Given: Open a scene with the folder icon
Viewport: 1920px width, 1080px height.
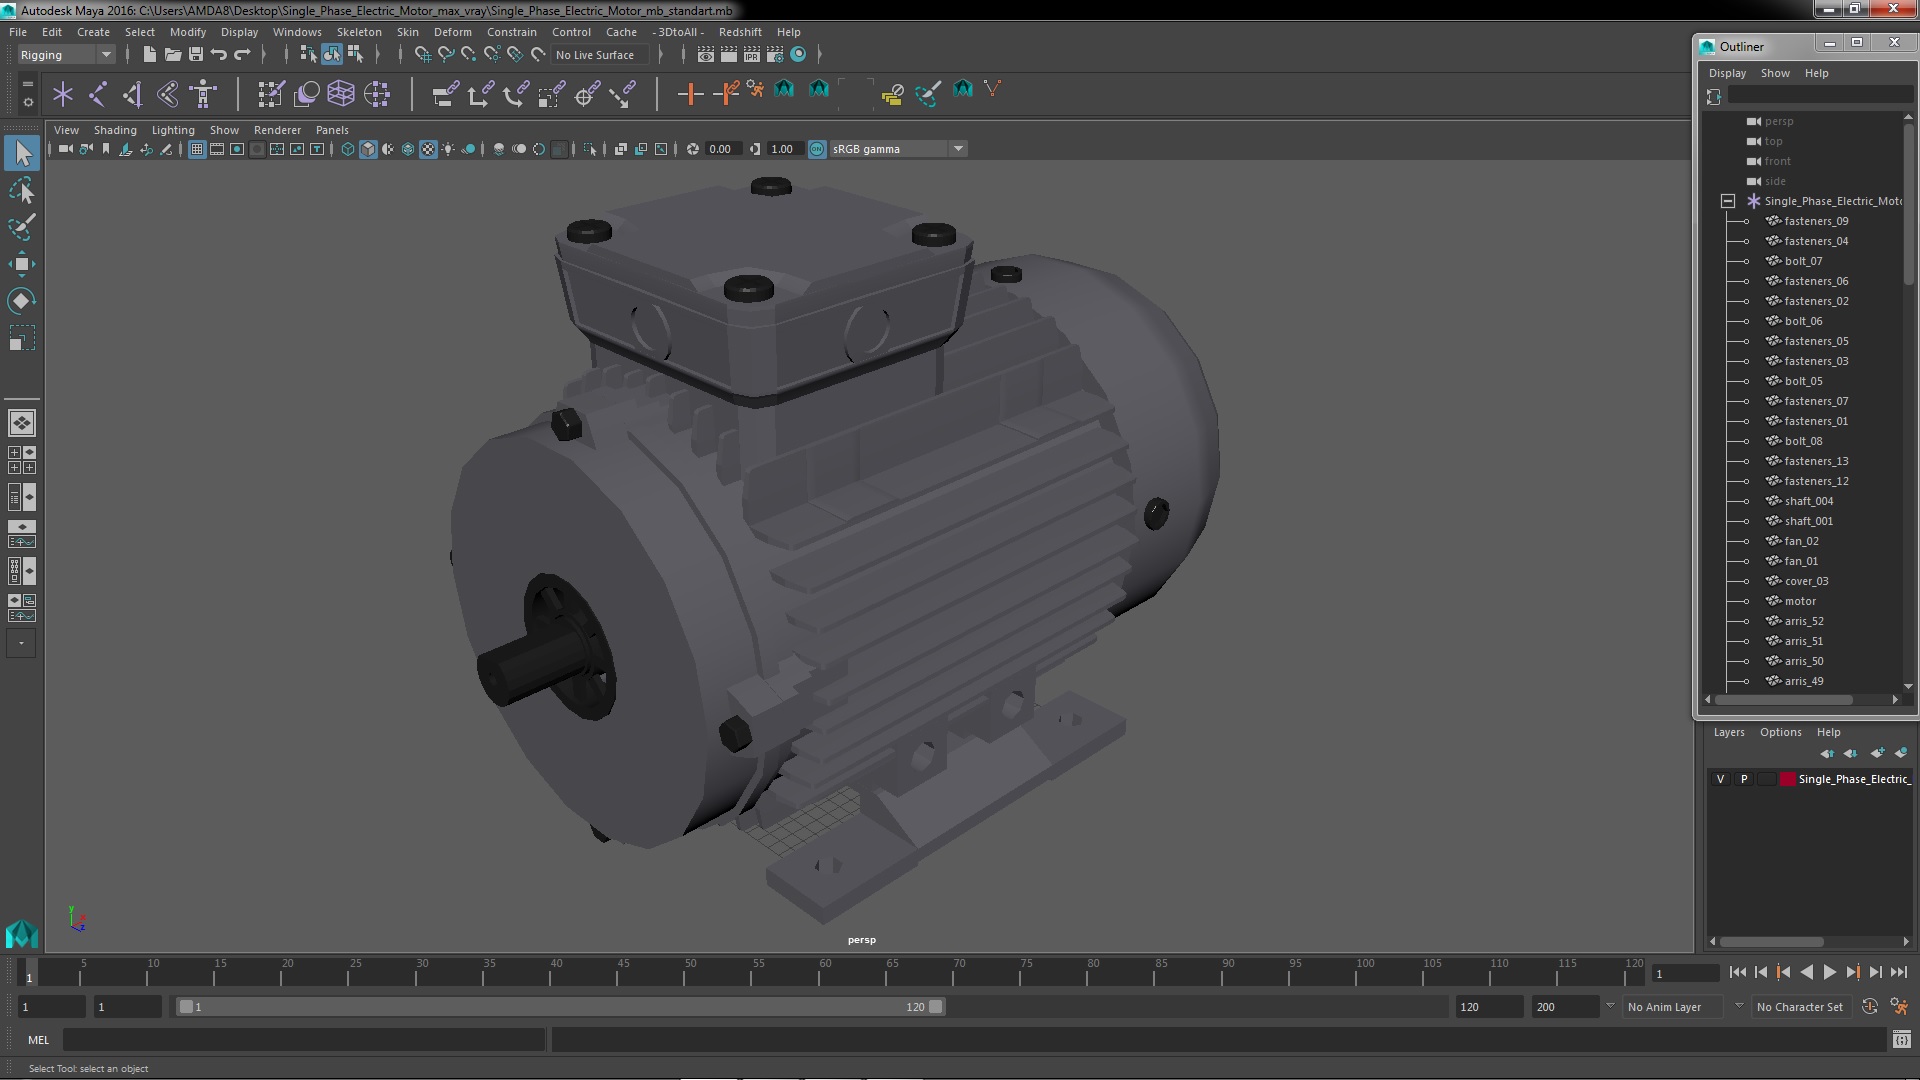Looking at the screenshot, I should (172, 54).
